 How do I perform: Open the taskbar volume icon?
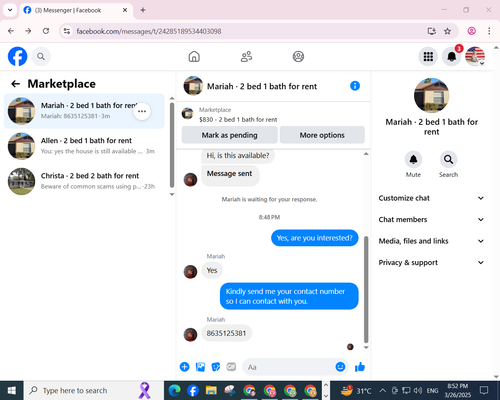click(x=418, y=390)
